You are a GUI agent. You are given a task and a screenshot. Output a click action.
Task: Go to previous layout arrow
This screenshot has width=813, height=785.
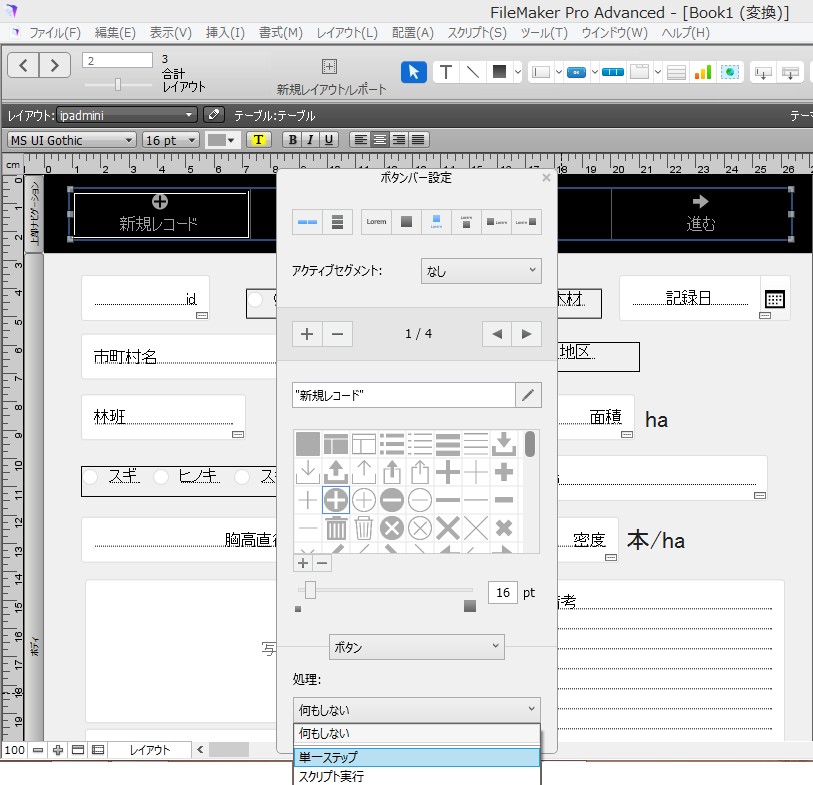click(23, 65)
